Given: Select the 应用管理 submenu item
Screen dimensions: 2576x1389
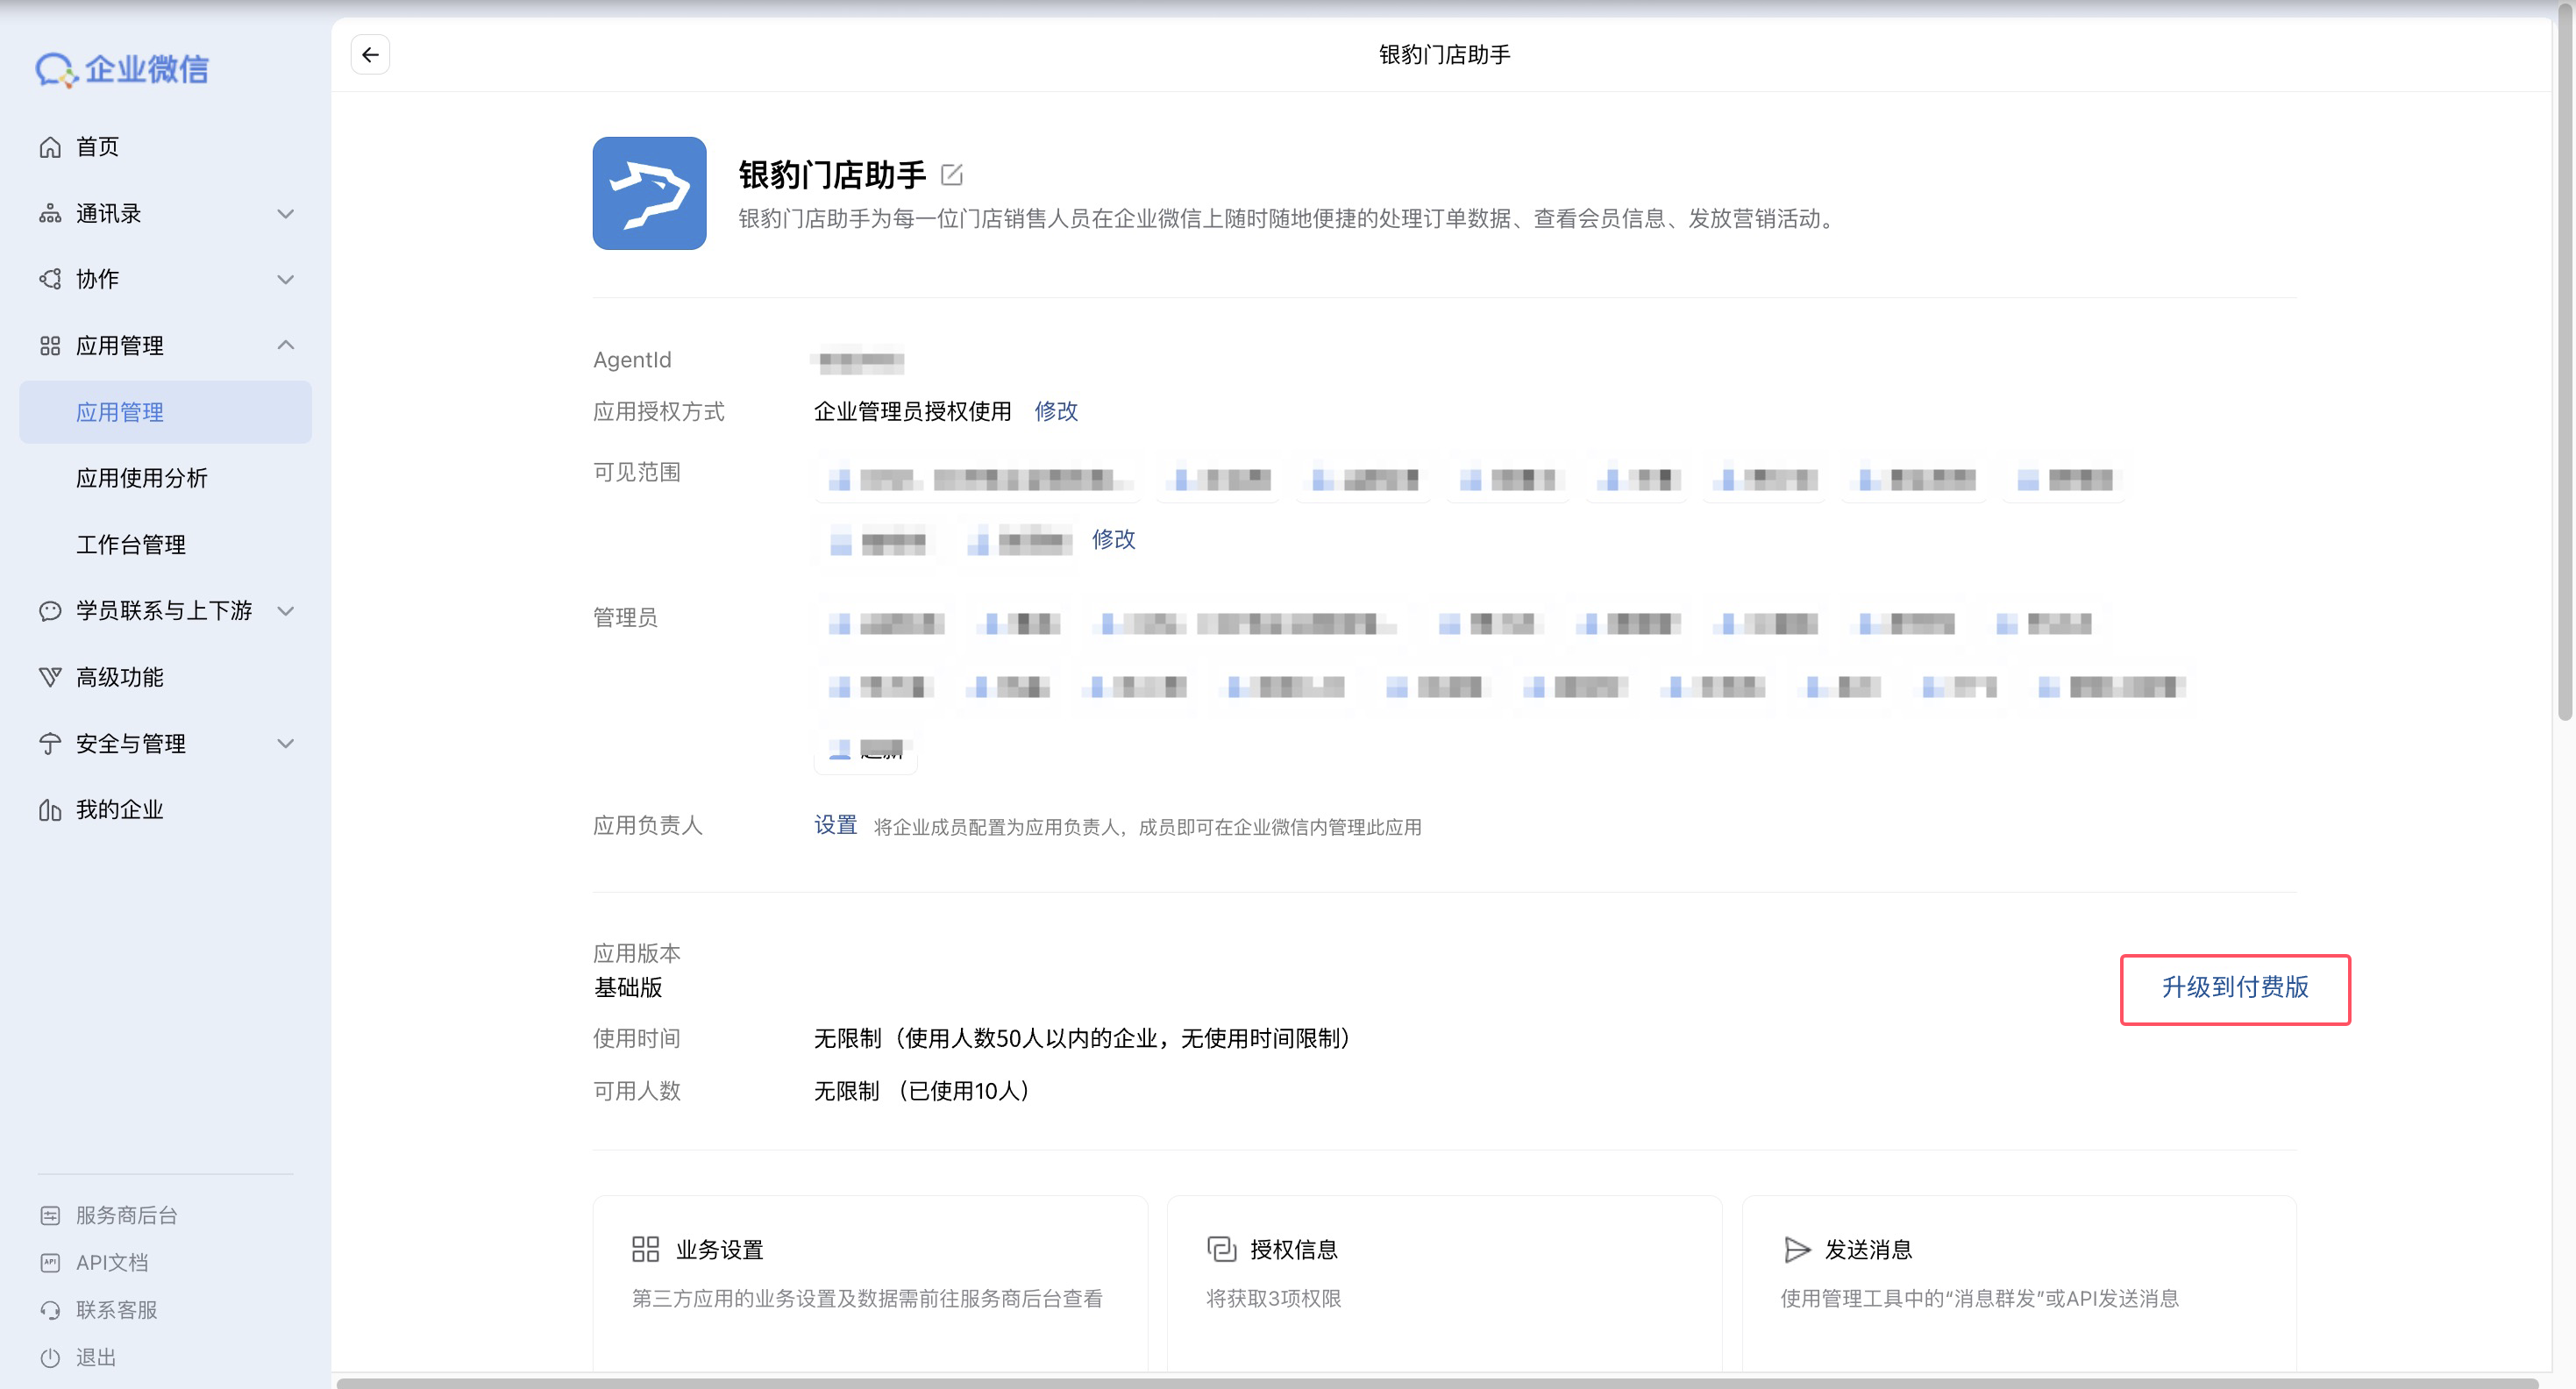Looking at the screenshot, I should click(166, 412).
